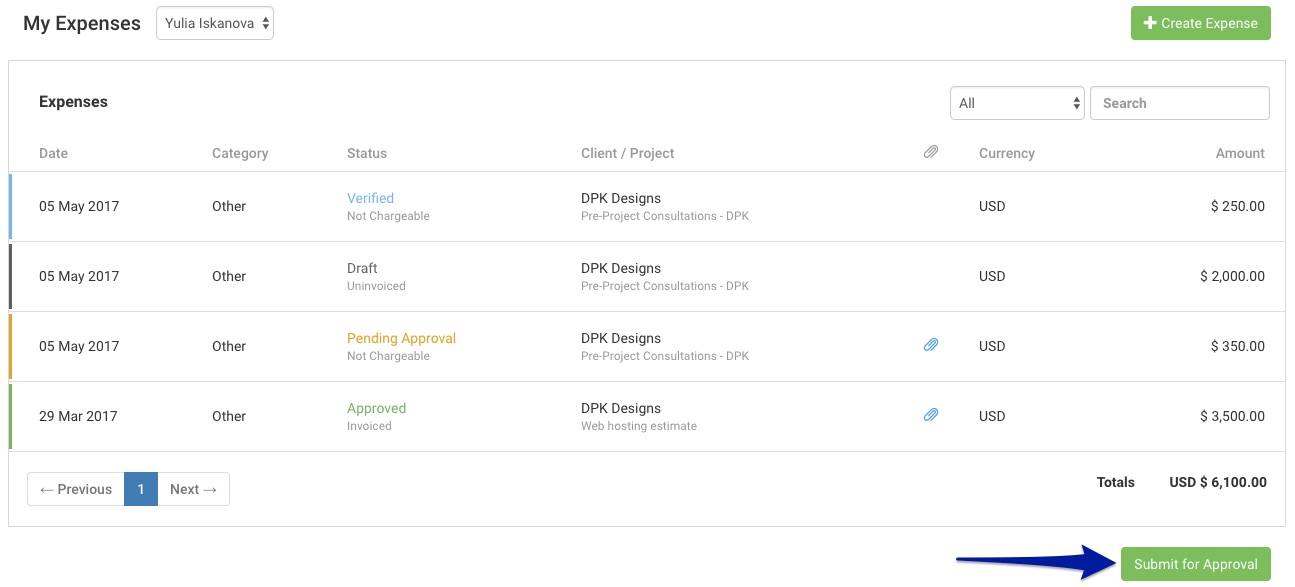Click the USD $6,100.00 totals value
1295x587 pixels.
[x=1218, y=482]
